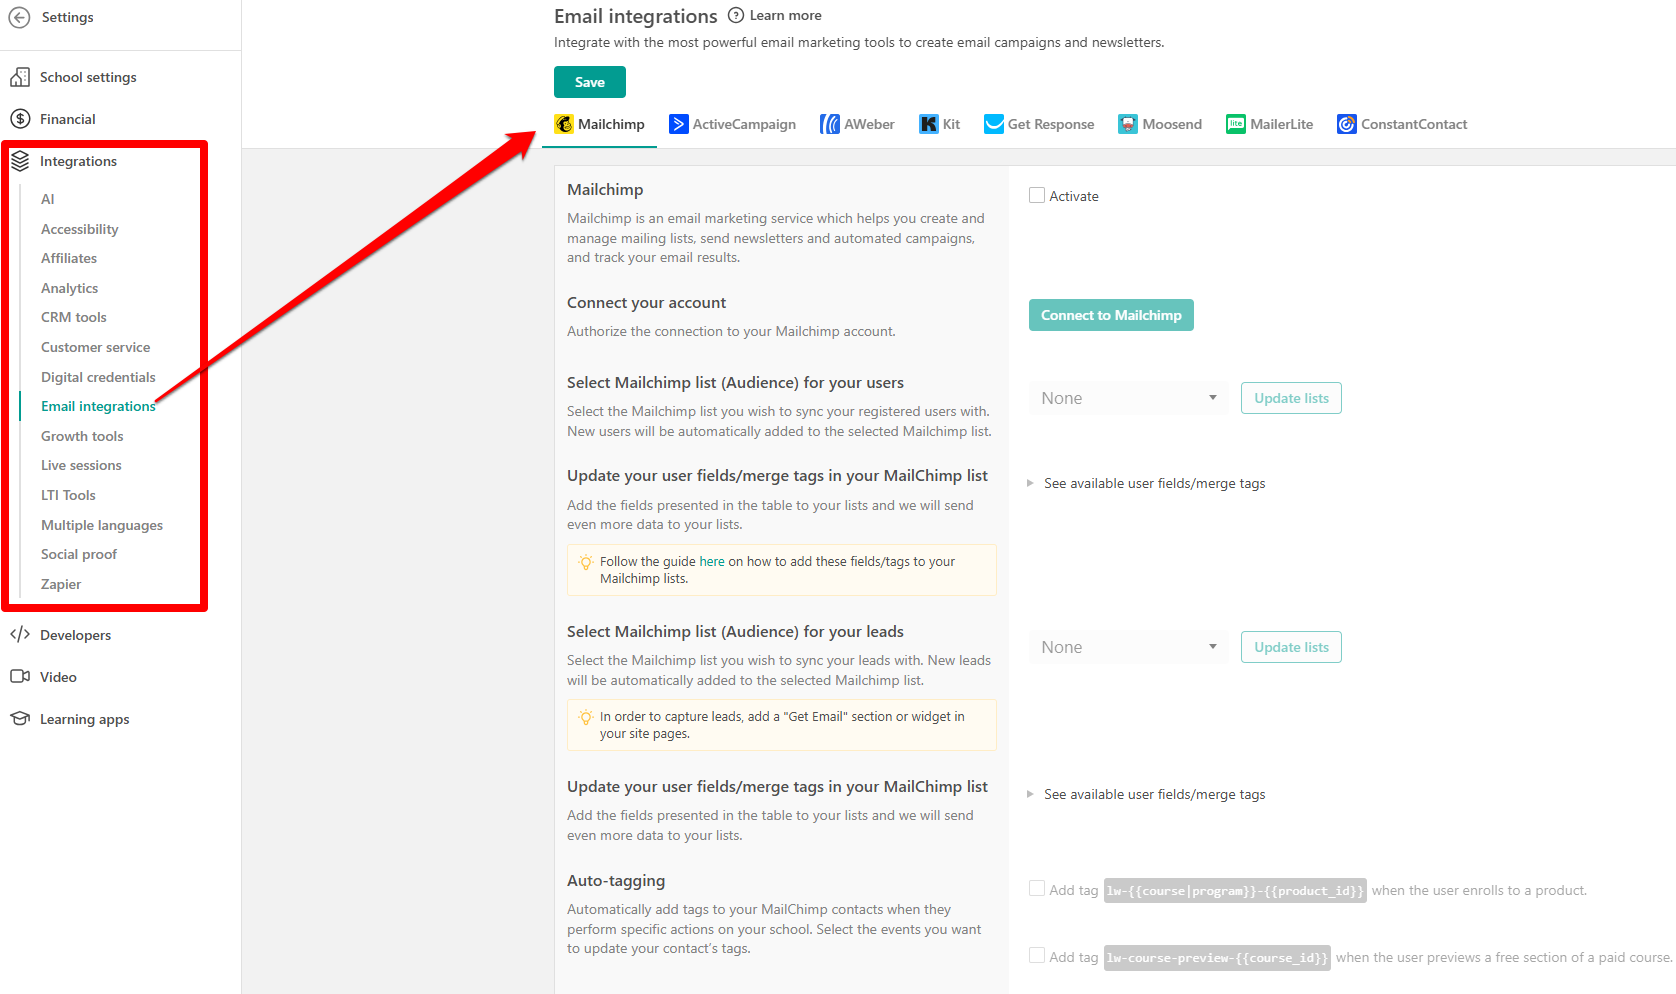Click the question mark icon beside Learn more
1676x994 pixels.
(736, 15)
